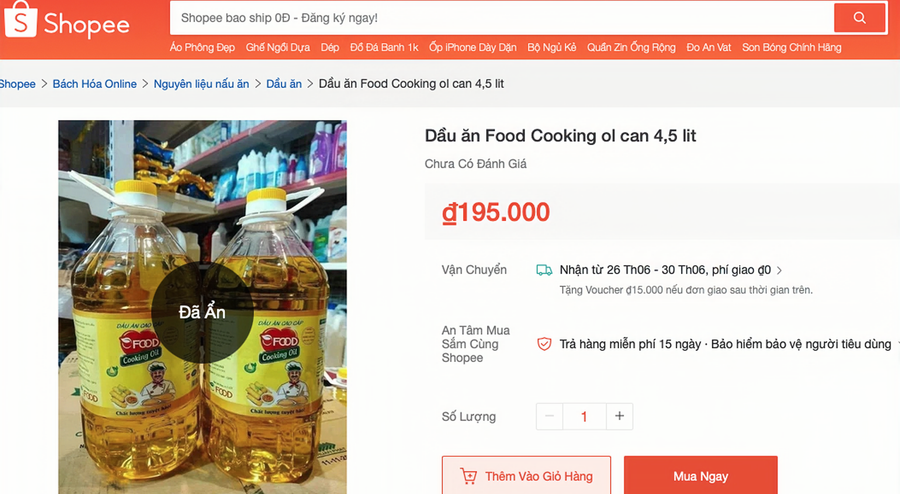Click the green delivery truck icon
This screenshot has width=900, height=494.
click(544, 270)
